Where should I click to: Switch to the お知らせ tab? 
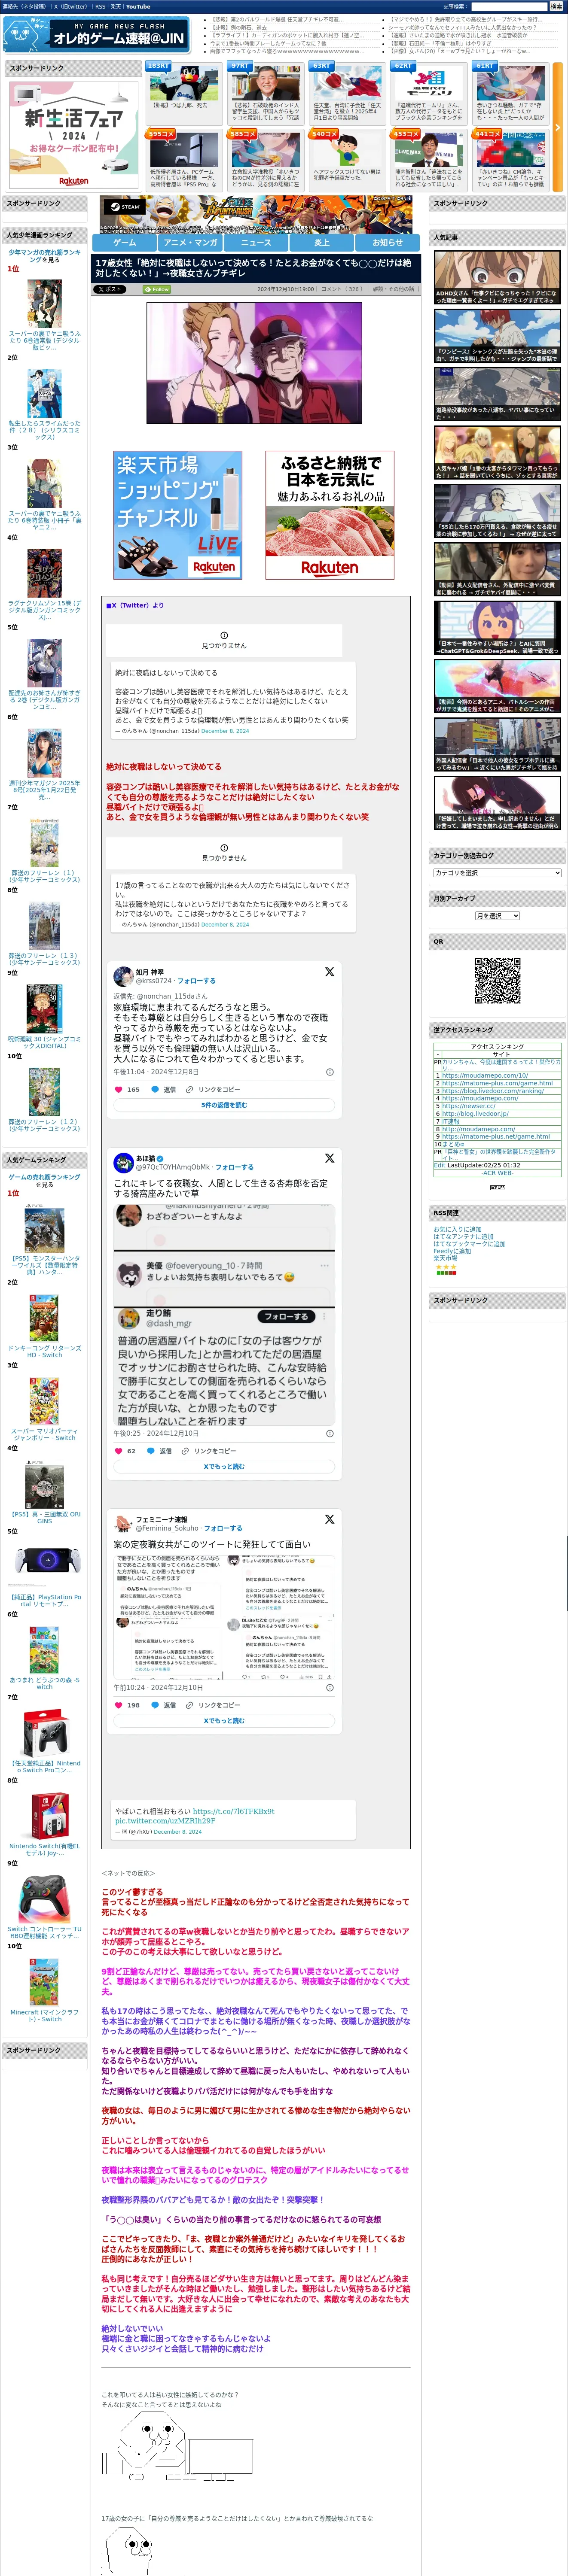(x=388, y=243)
